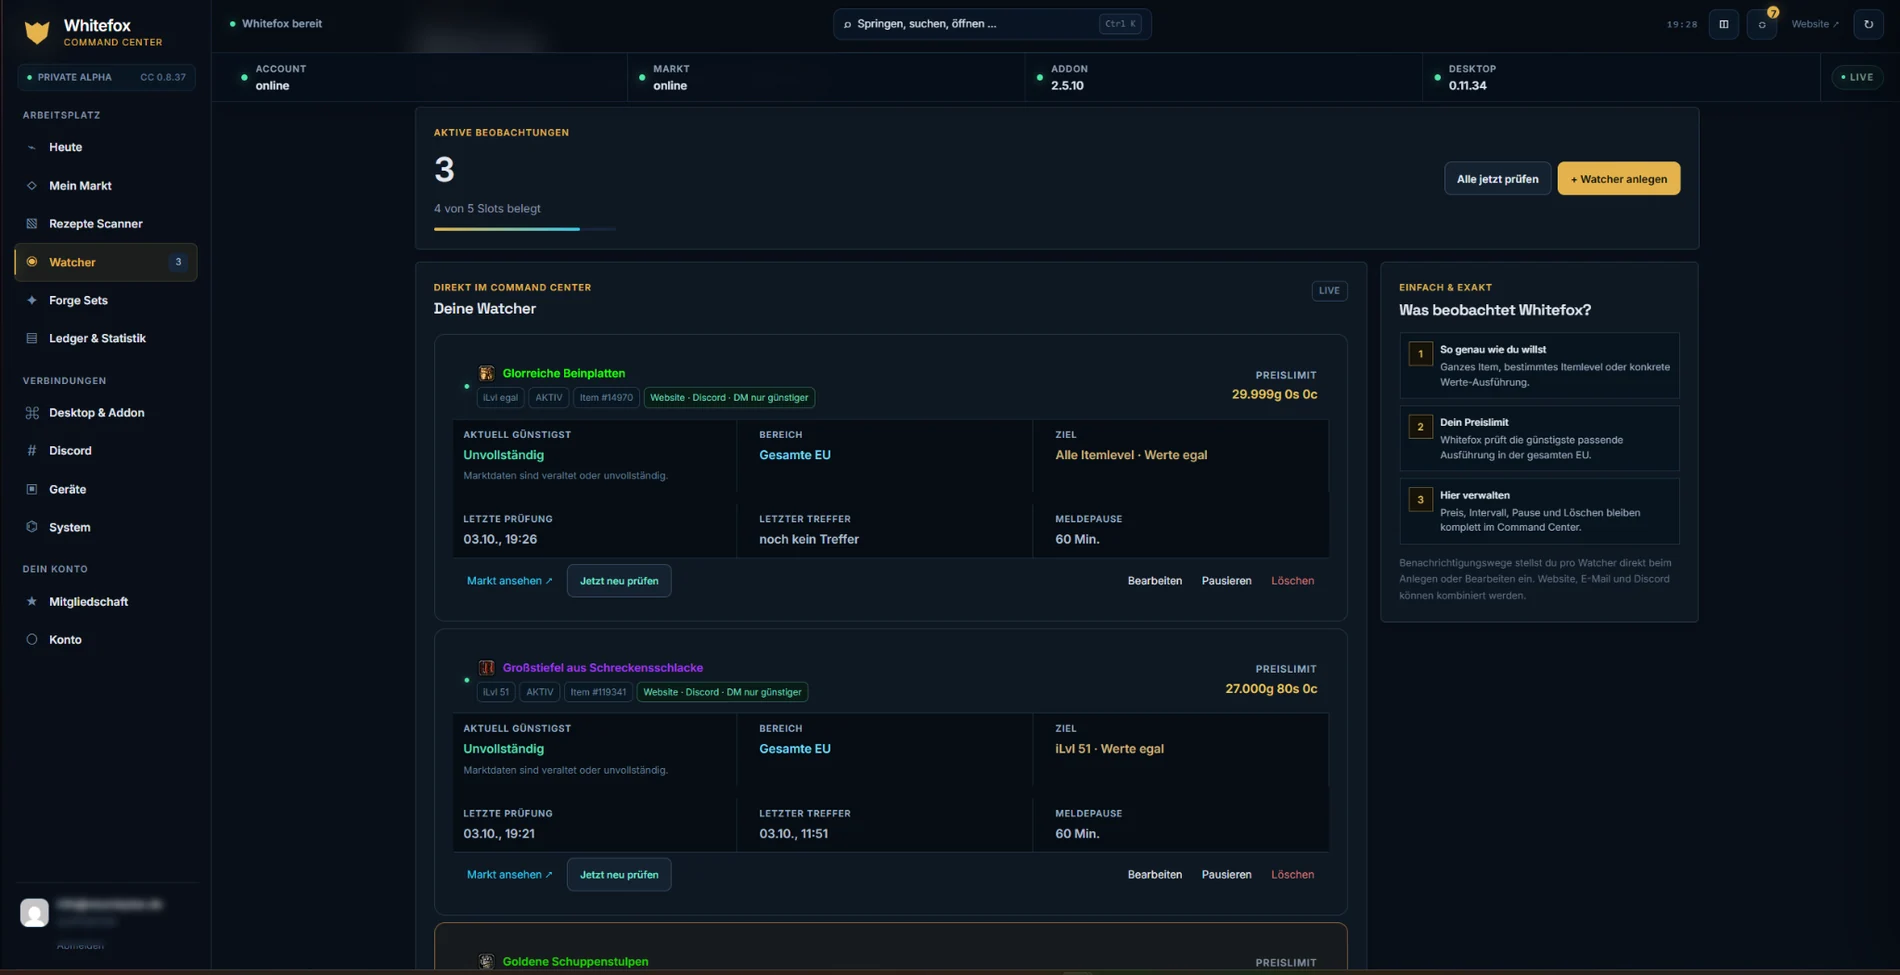This screenshot has width=1900, height=975.
Task: Open Mitgliedschaft page
Action: [x=106, y=601]
